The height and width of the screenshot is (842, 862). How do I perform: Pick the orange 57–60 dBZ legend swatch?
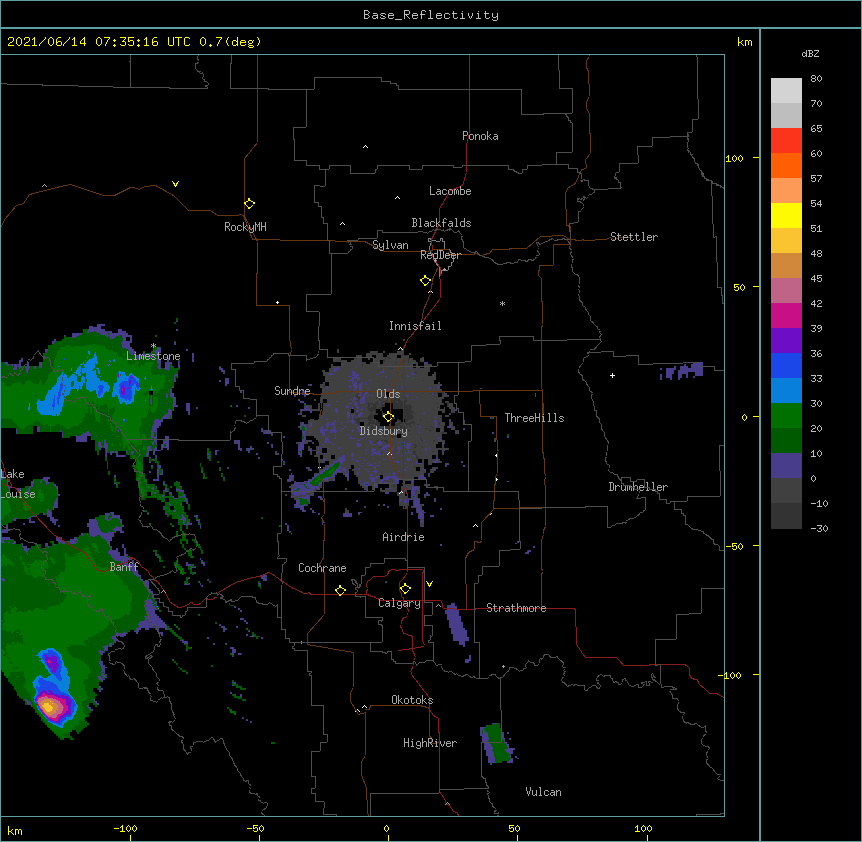point(786,165)
